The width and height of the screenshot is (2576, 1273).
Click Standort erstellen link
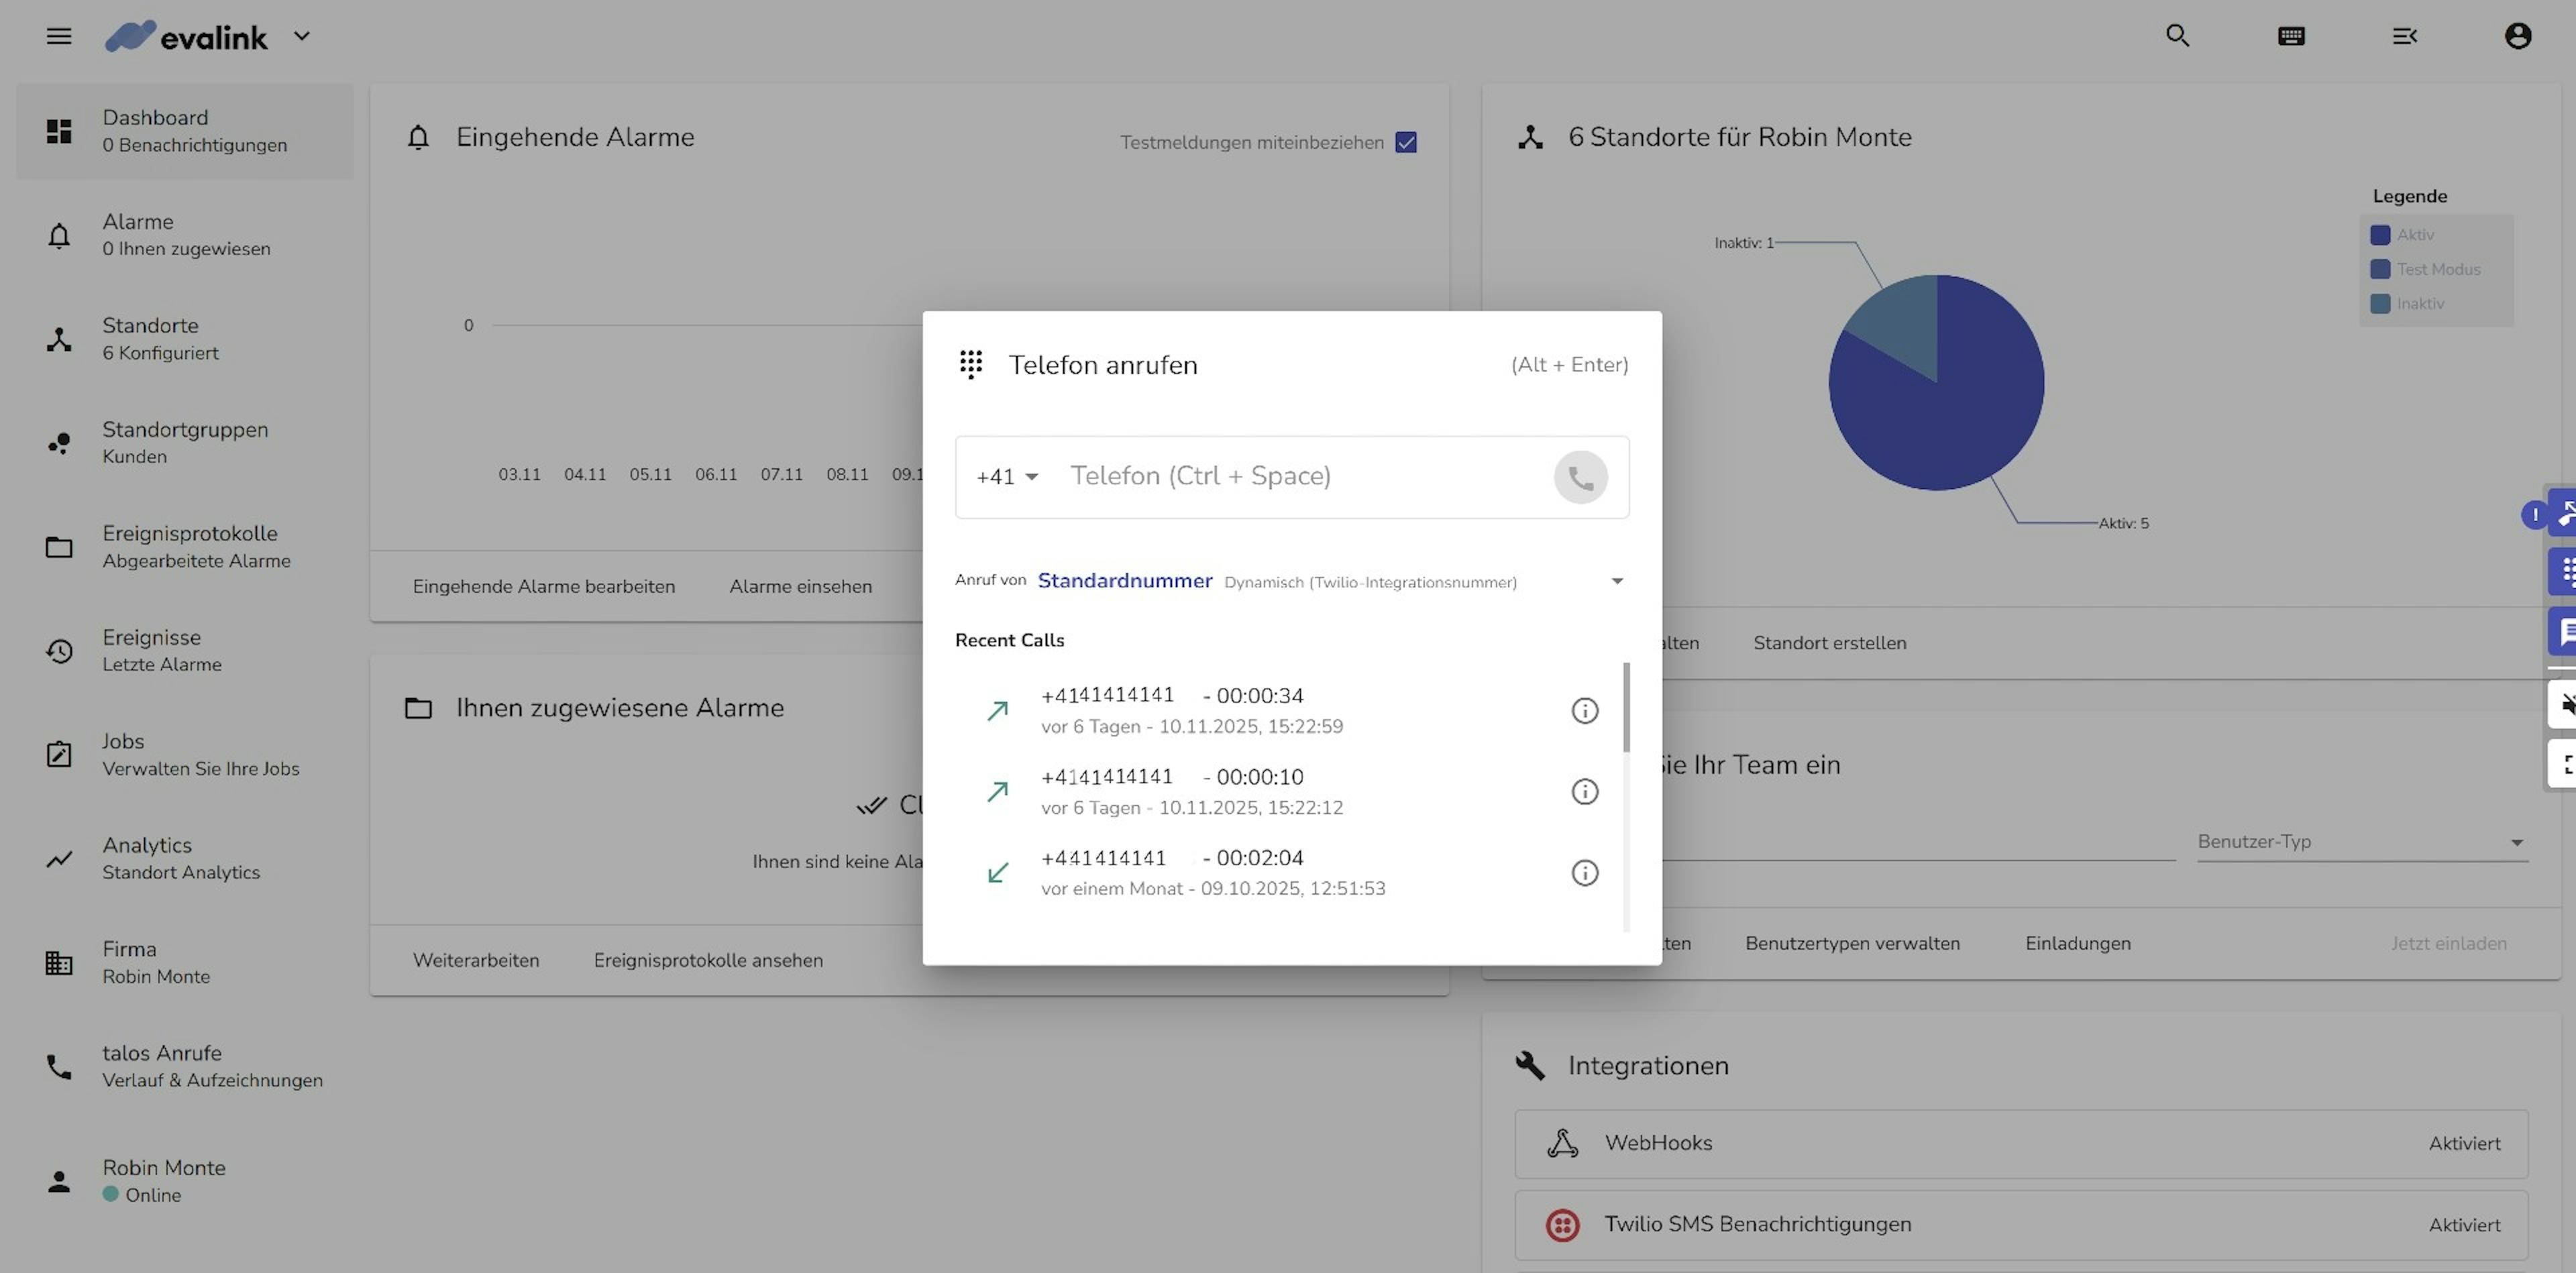[1829, 643]
